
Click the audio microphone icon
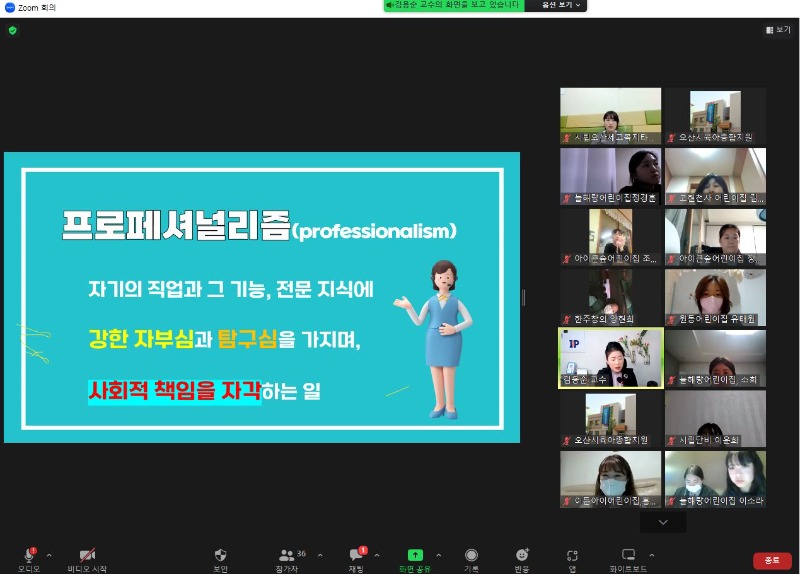(28, 555)
